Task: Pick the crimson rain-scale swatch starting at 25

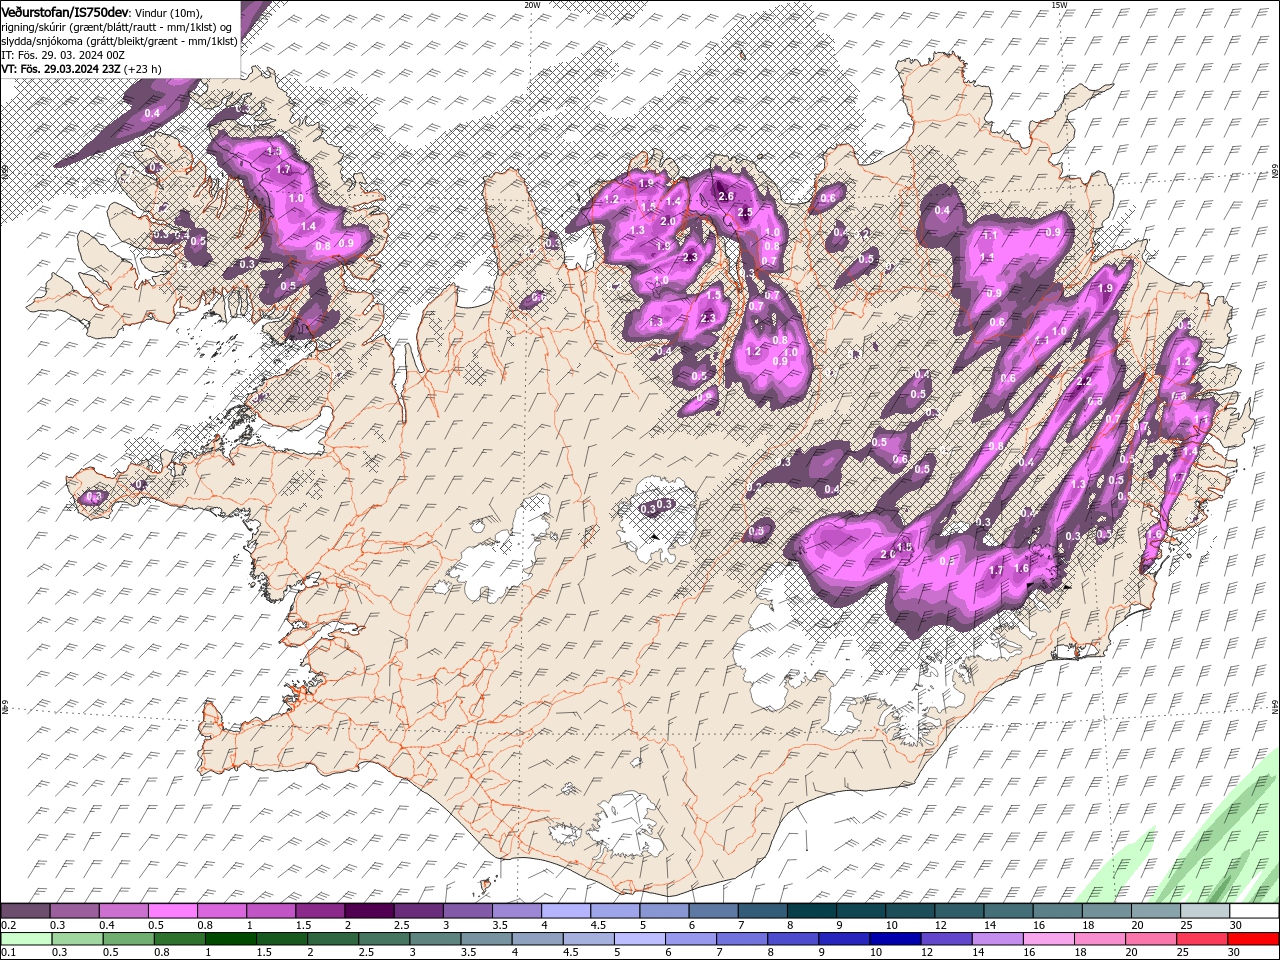Action: coord(1201,939)
